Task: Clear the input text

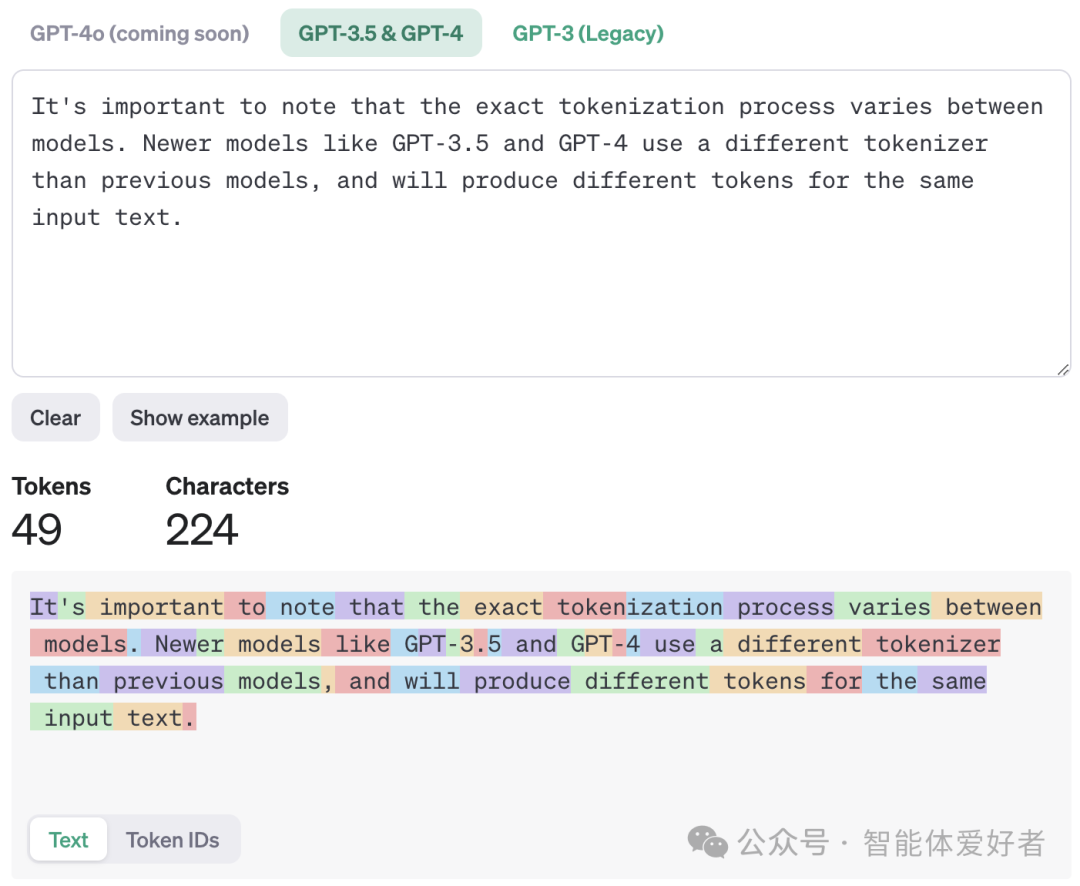Action: (55, 417)
